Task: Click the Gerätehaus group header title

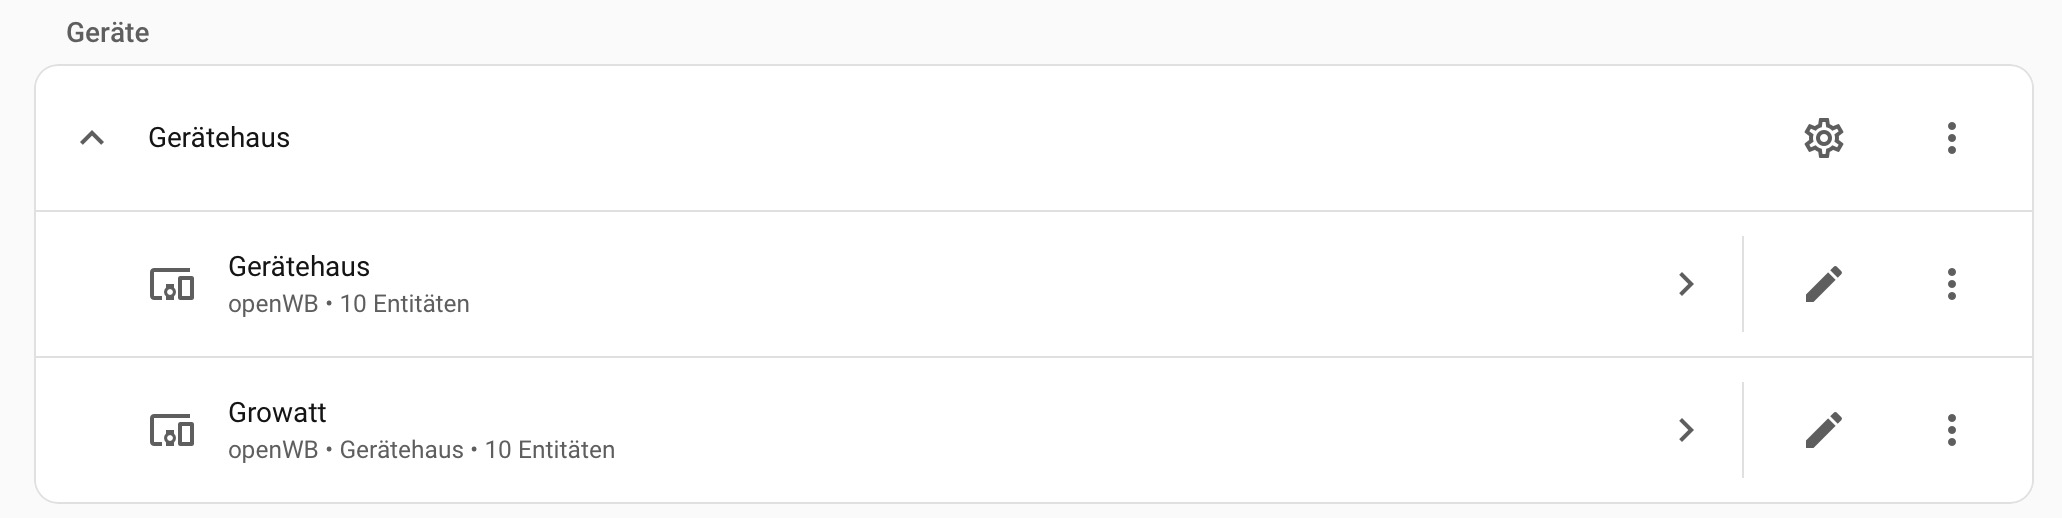Action: (x=219, y=138)
